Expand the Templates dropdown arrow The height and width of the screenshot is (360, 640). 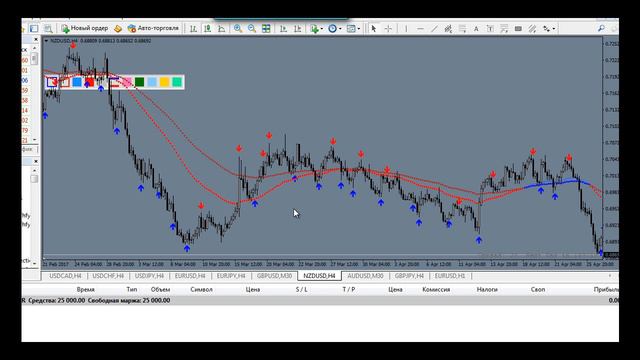[359, 29]
